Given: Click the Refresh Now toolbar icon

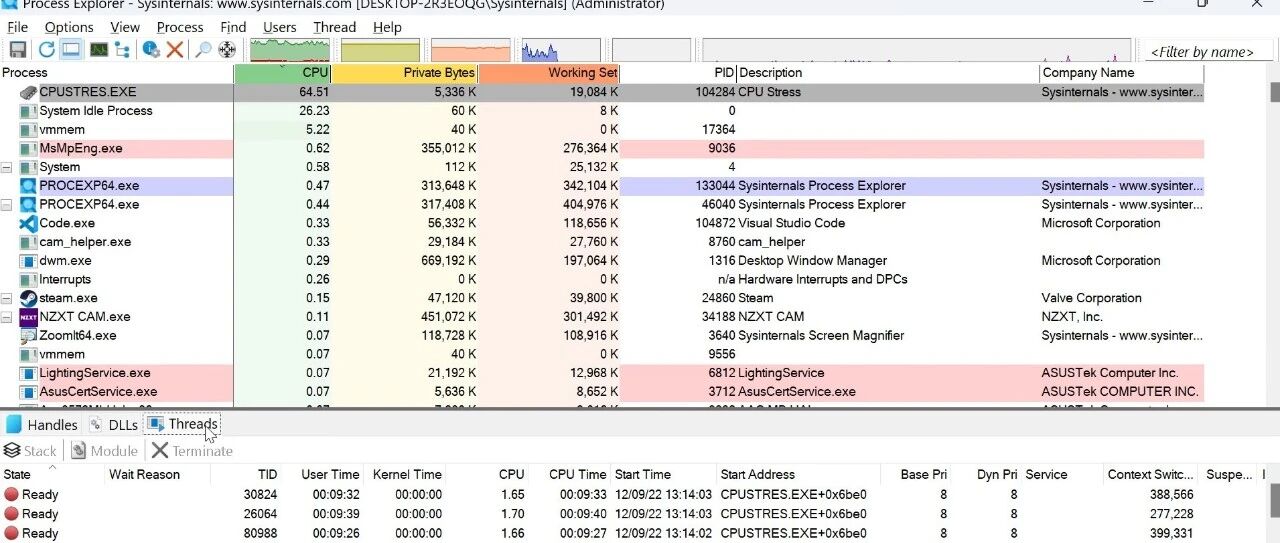Looking at the screenshot, I should [x=47, y=49].
